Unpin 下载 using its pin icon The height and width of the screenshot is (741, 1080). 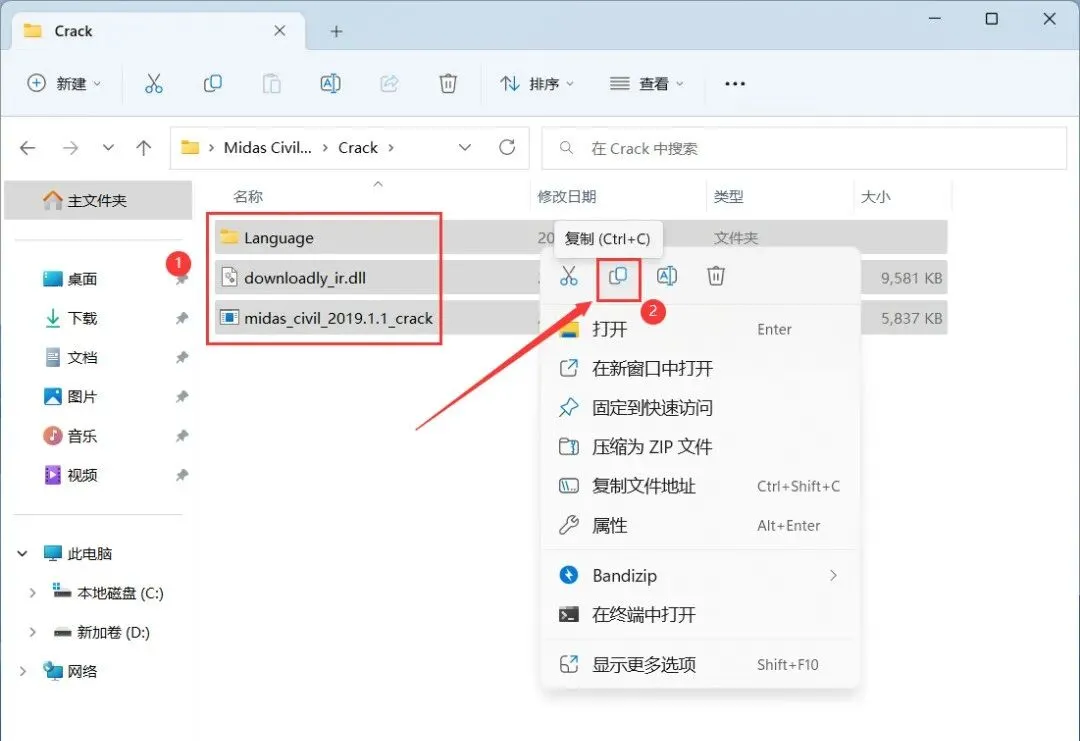point(182,318)
